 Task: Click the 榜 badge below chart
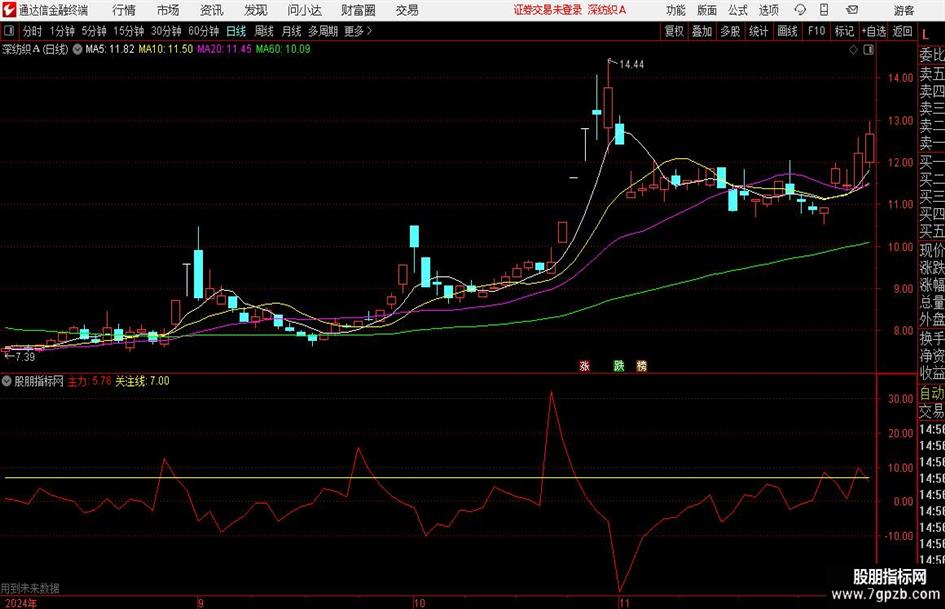tap(641, 365)
